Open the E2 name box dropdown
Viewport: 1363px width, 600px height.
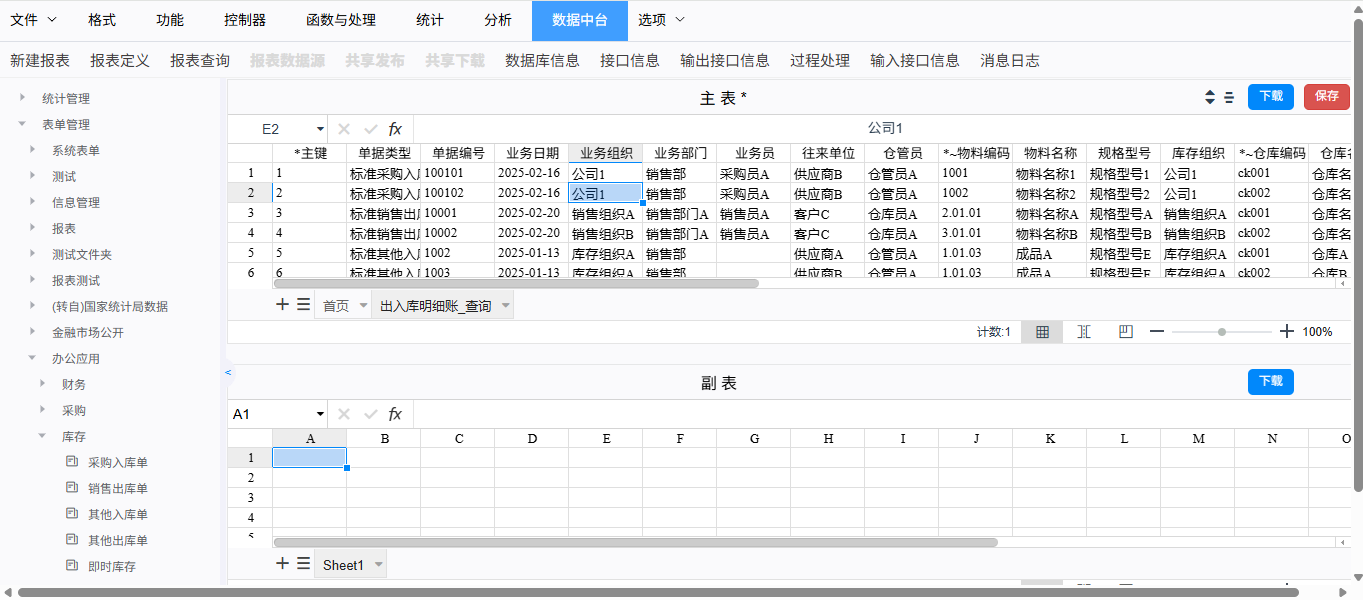320,129
